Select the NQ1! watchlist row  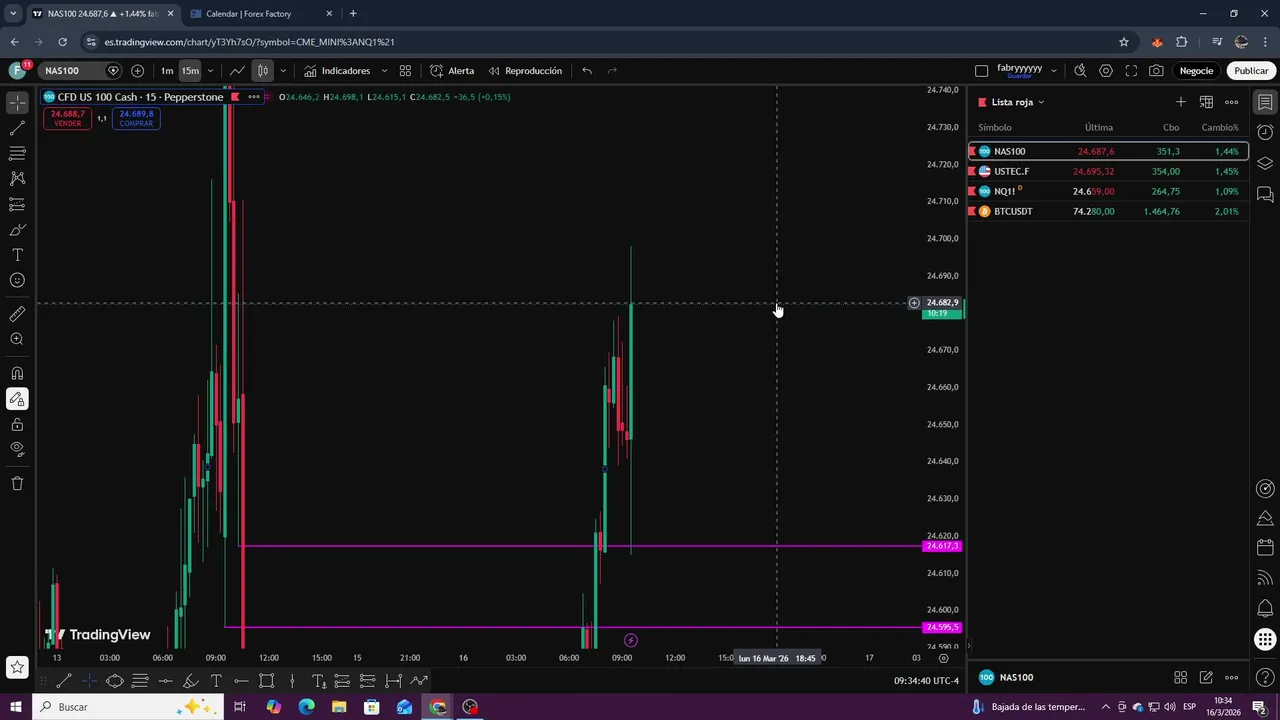coord(1108,191)
